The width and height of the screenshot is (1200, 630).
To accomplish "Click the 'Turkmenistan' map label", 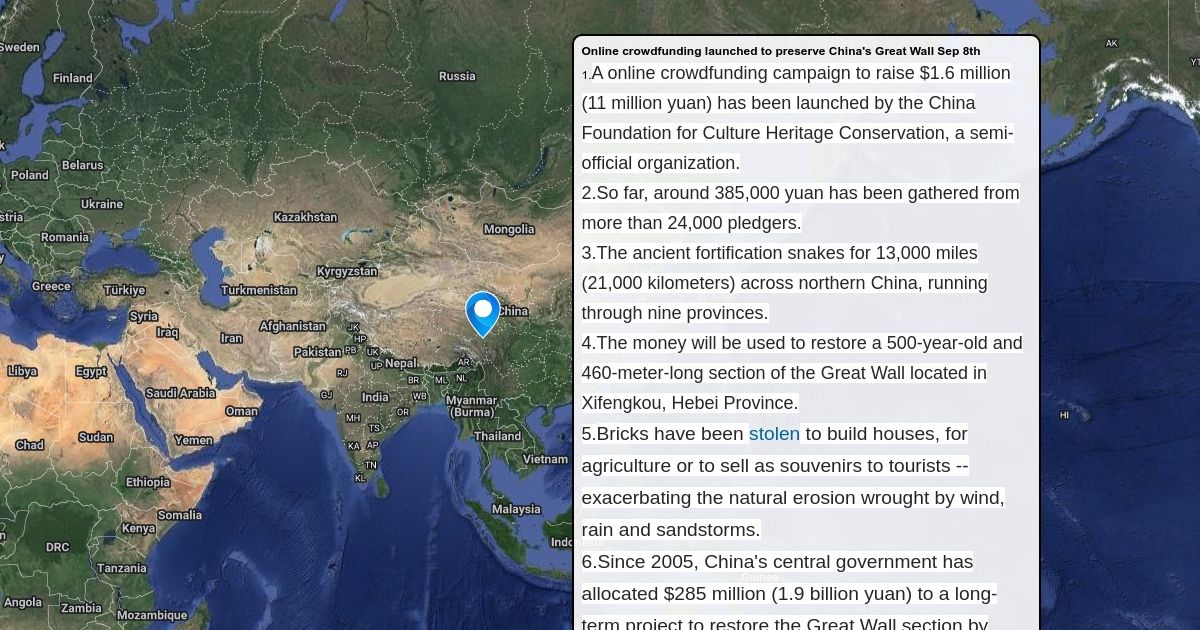I will pos(259,290).
